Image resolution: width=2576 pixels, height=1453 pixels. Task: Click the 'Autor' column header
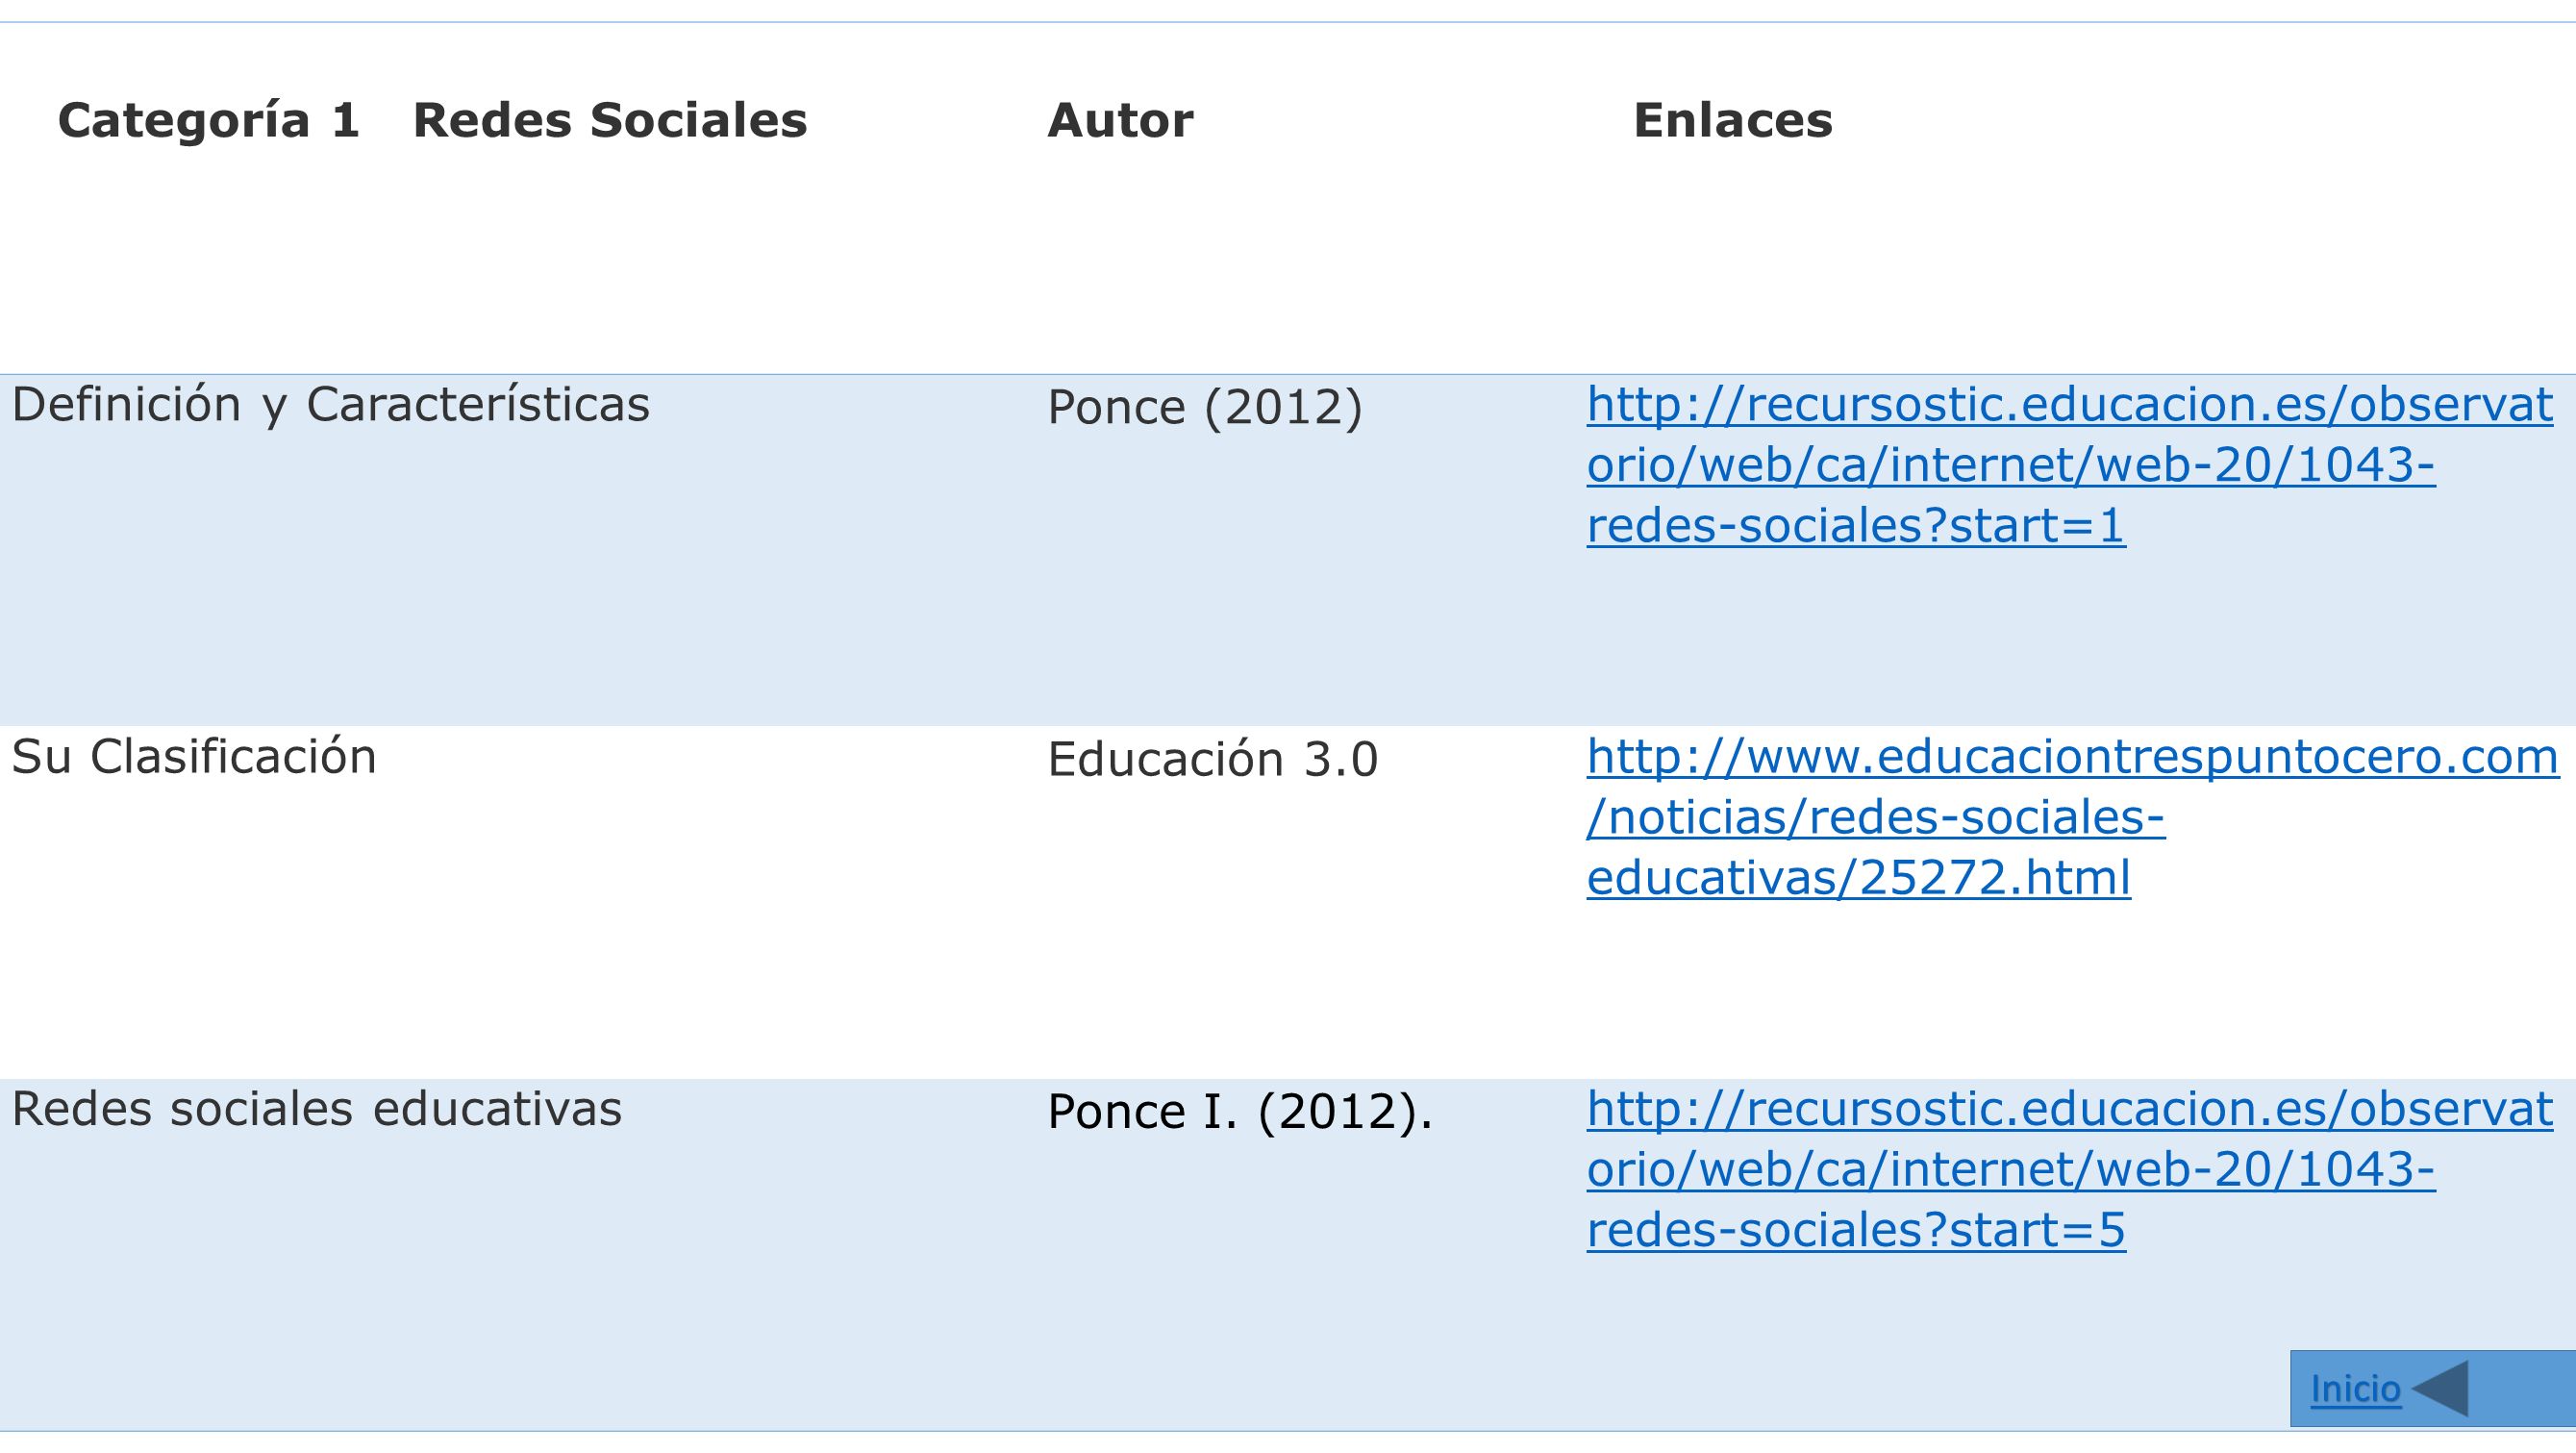click(x=1120, y=121)
